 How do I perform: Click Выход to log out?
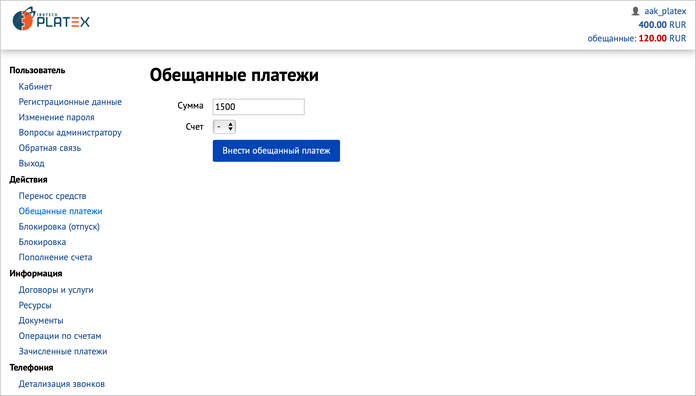[32, 163]
